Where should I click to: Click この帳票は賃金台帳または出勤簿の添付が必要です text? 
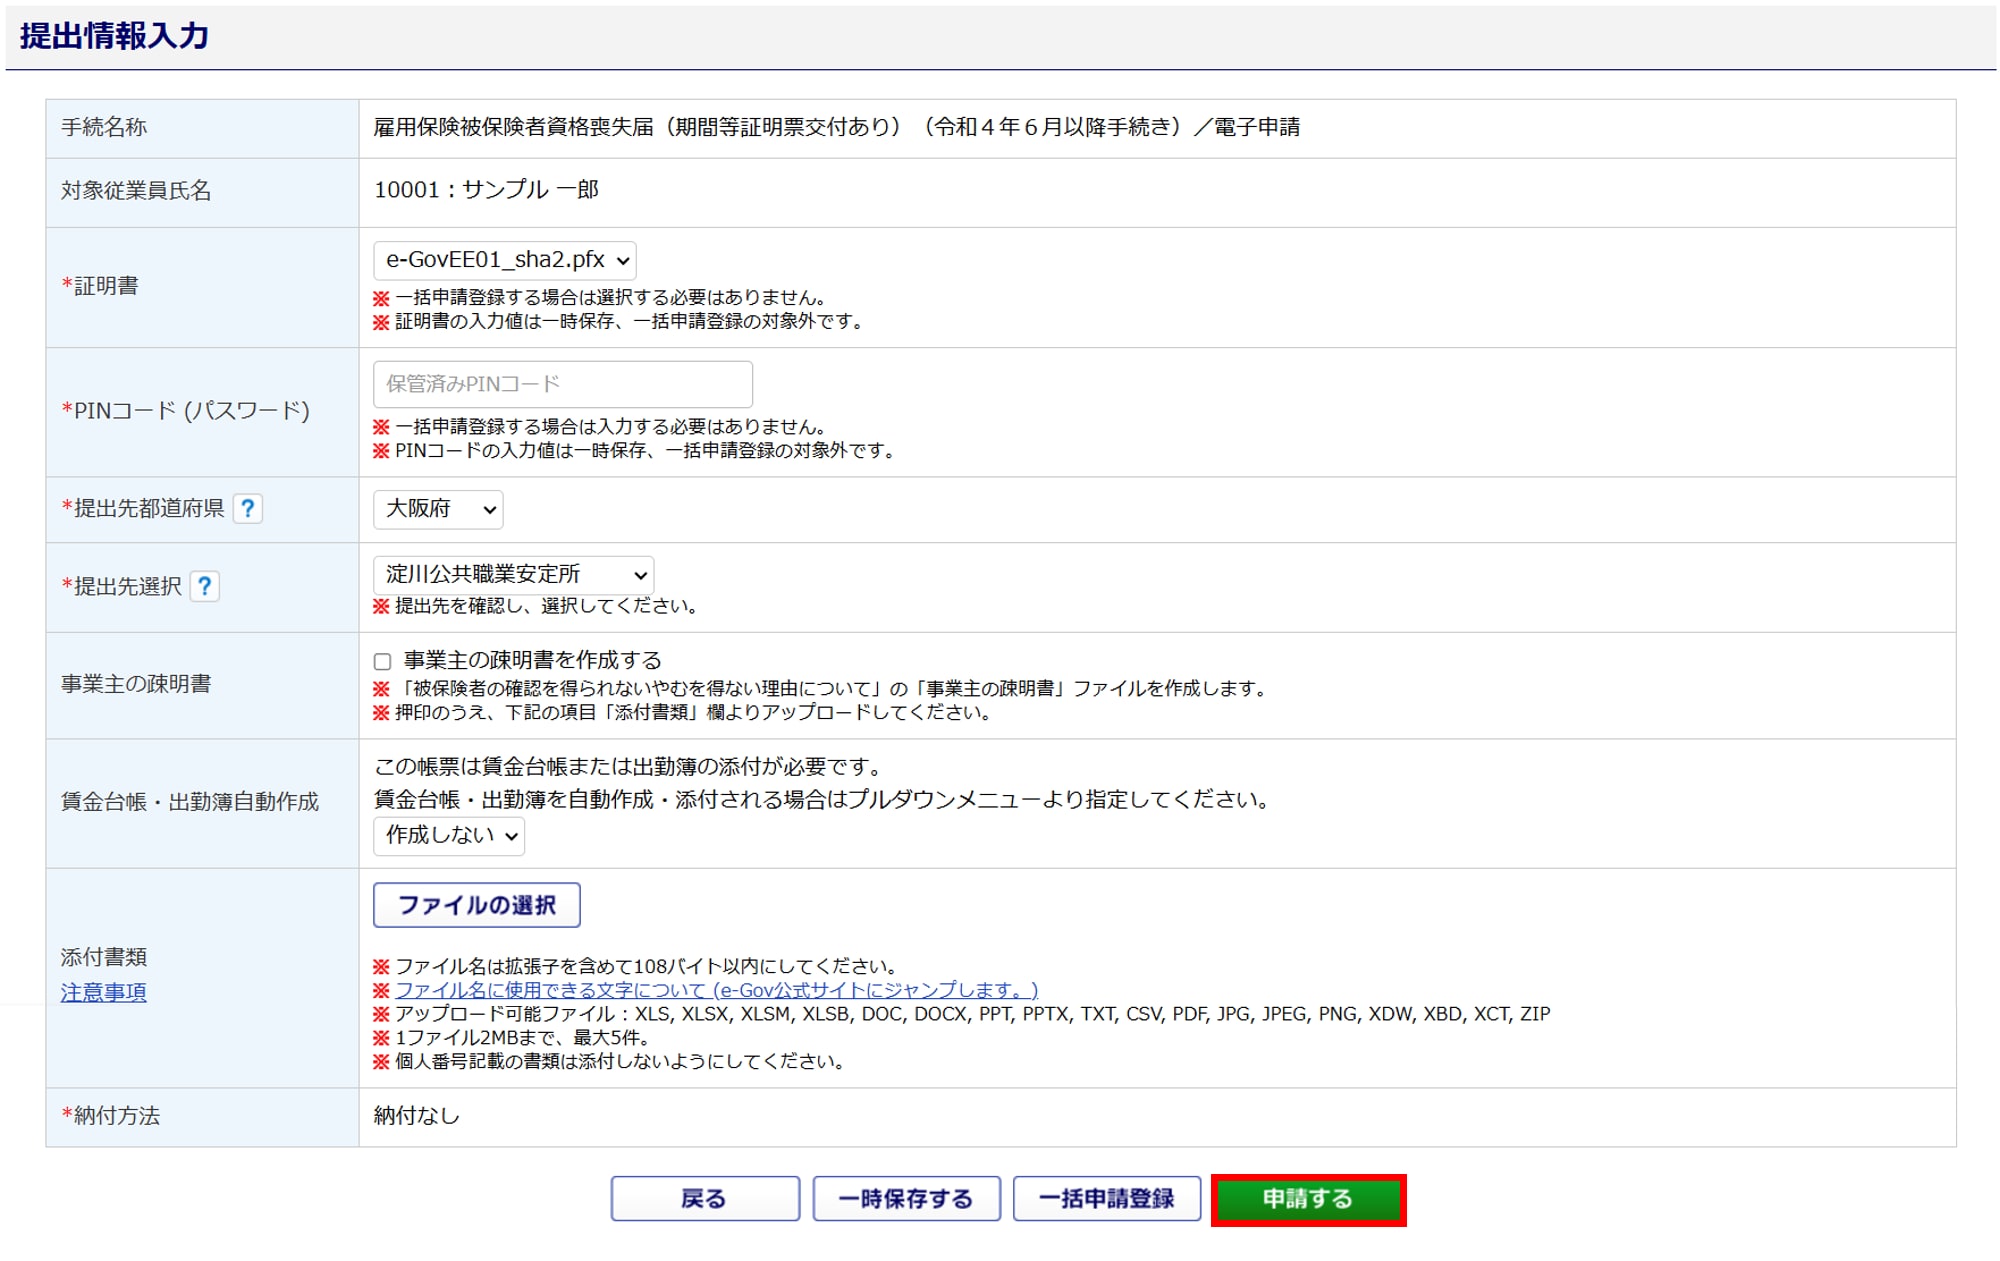click(630, 767)
